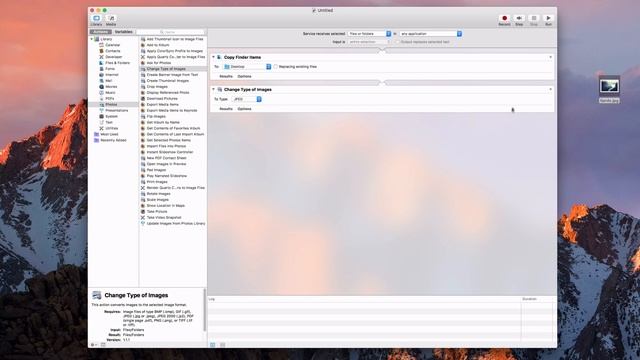Select 'Ask for Photos' action
The image size is (640, 360).
159,63
